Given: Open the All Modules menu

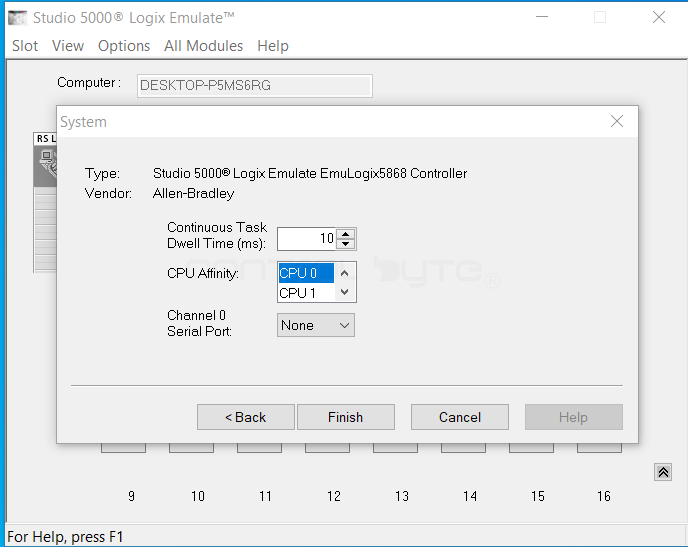Looking at the screenshot, I should coord(203,46).
